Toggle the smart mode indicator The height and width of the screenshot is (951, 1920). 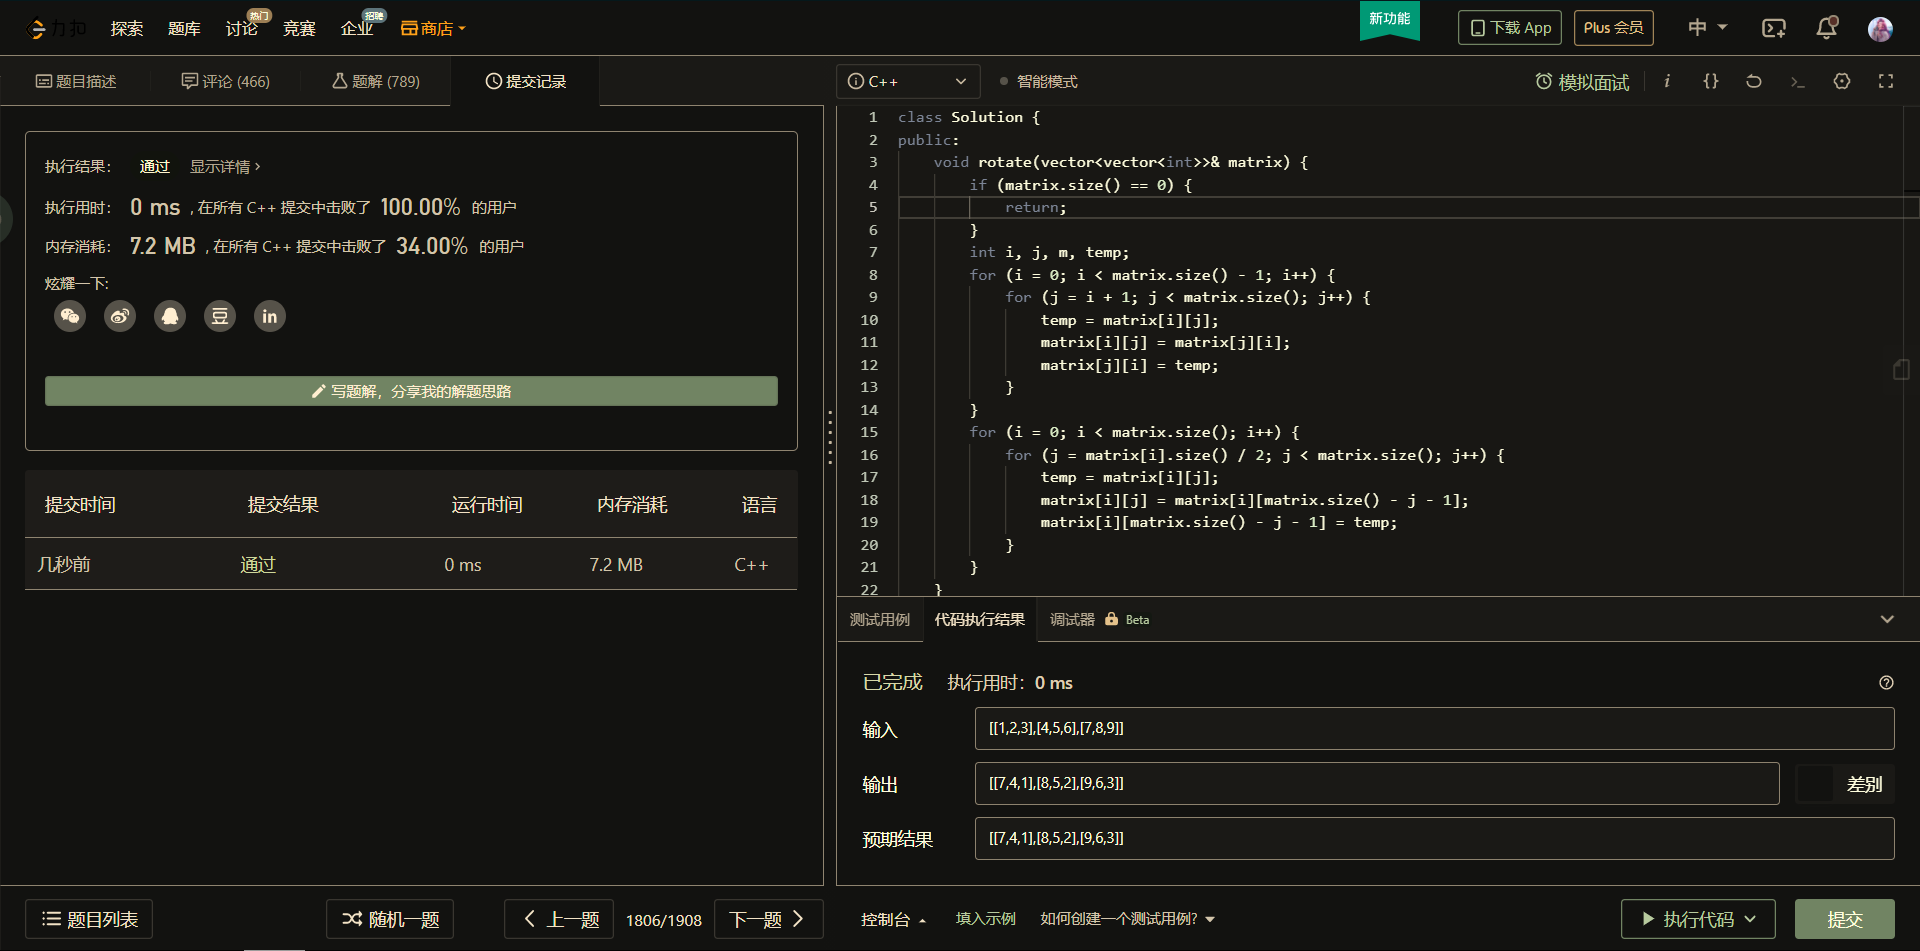[1039, 82]
